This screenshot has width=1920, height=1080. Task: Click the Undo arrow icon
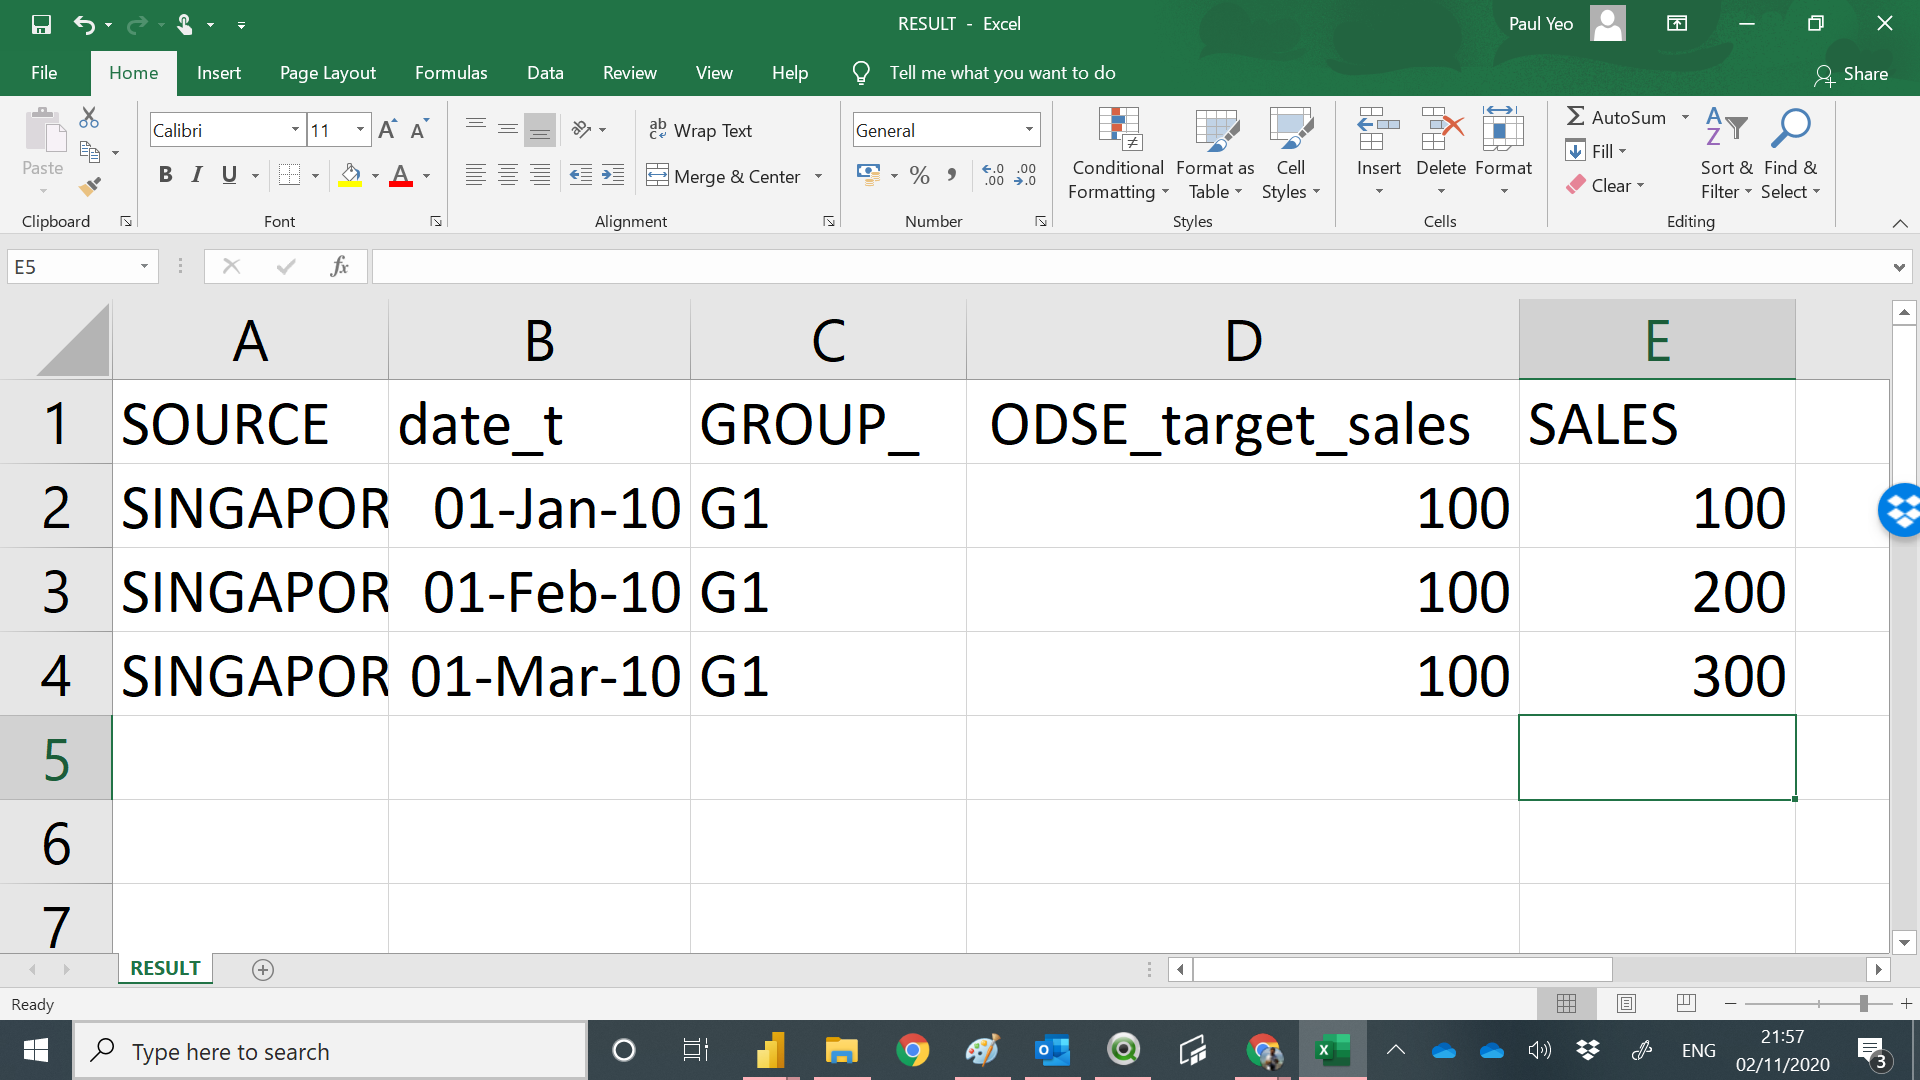click(84, 24)
